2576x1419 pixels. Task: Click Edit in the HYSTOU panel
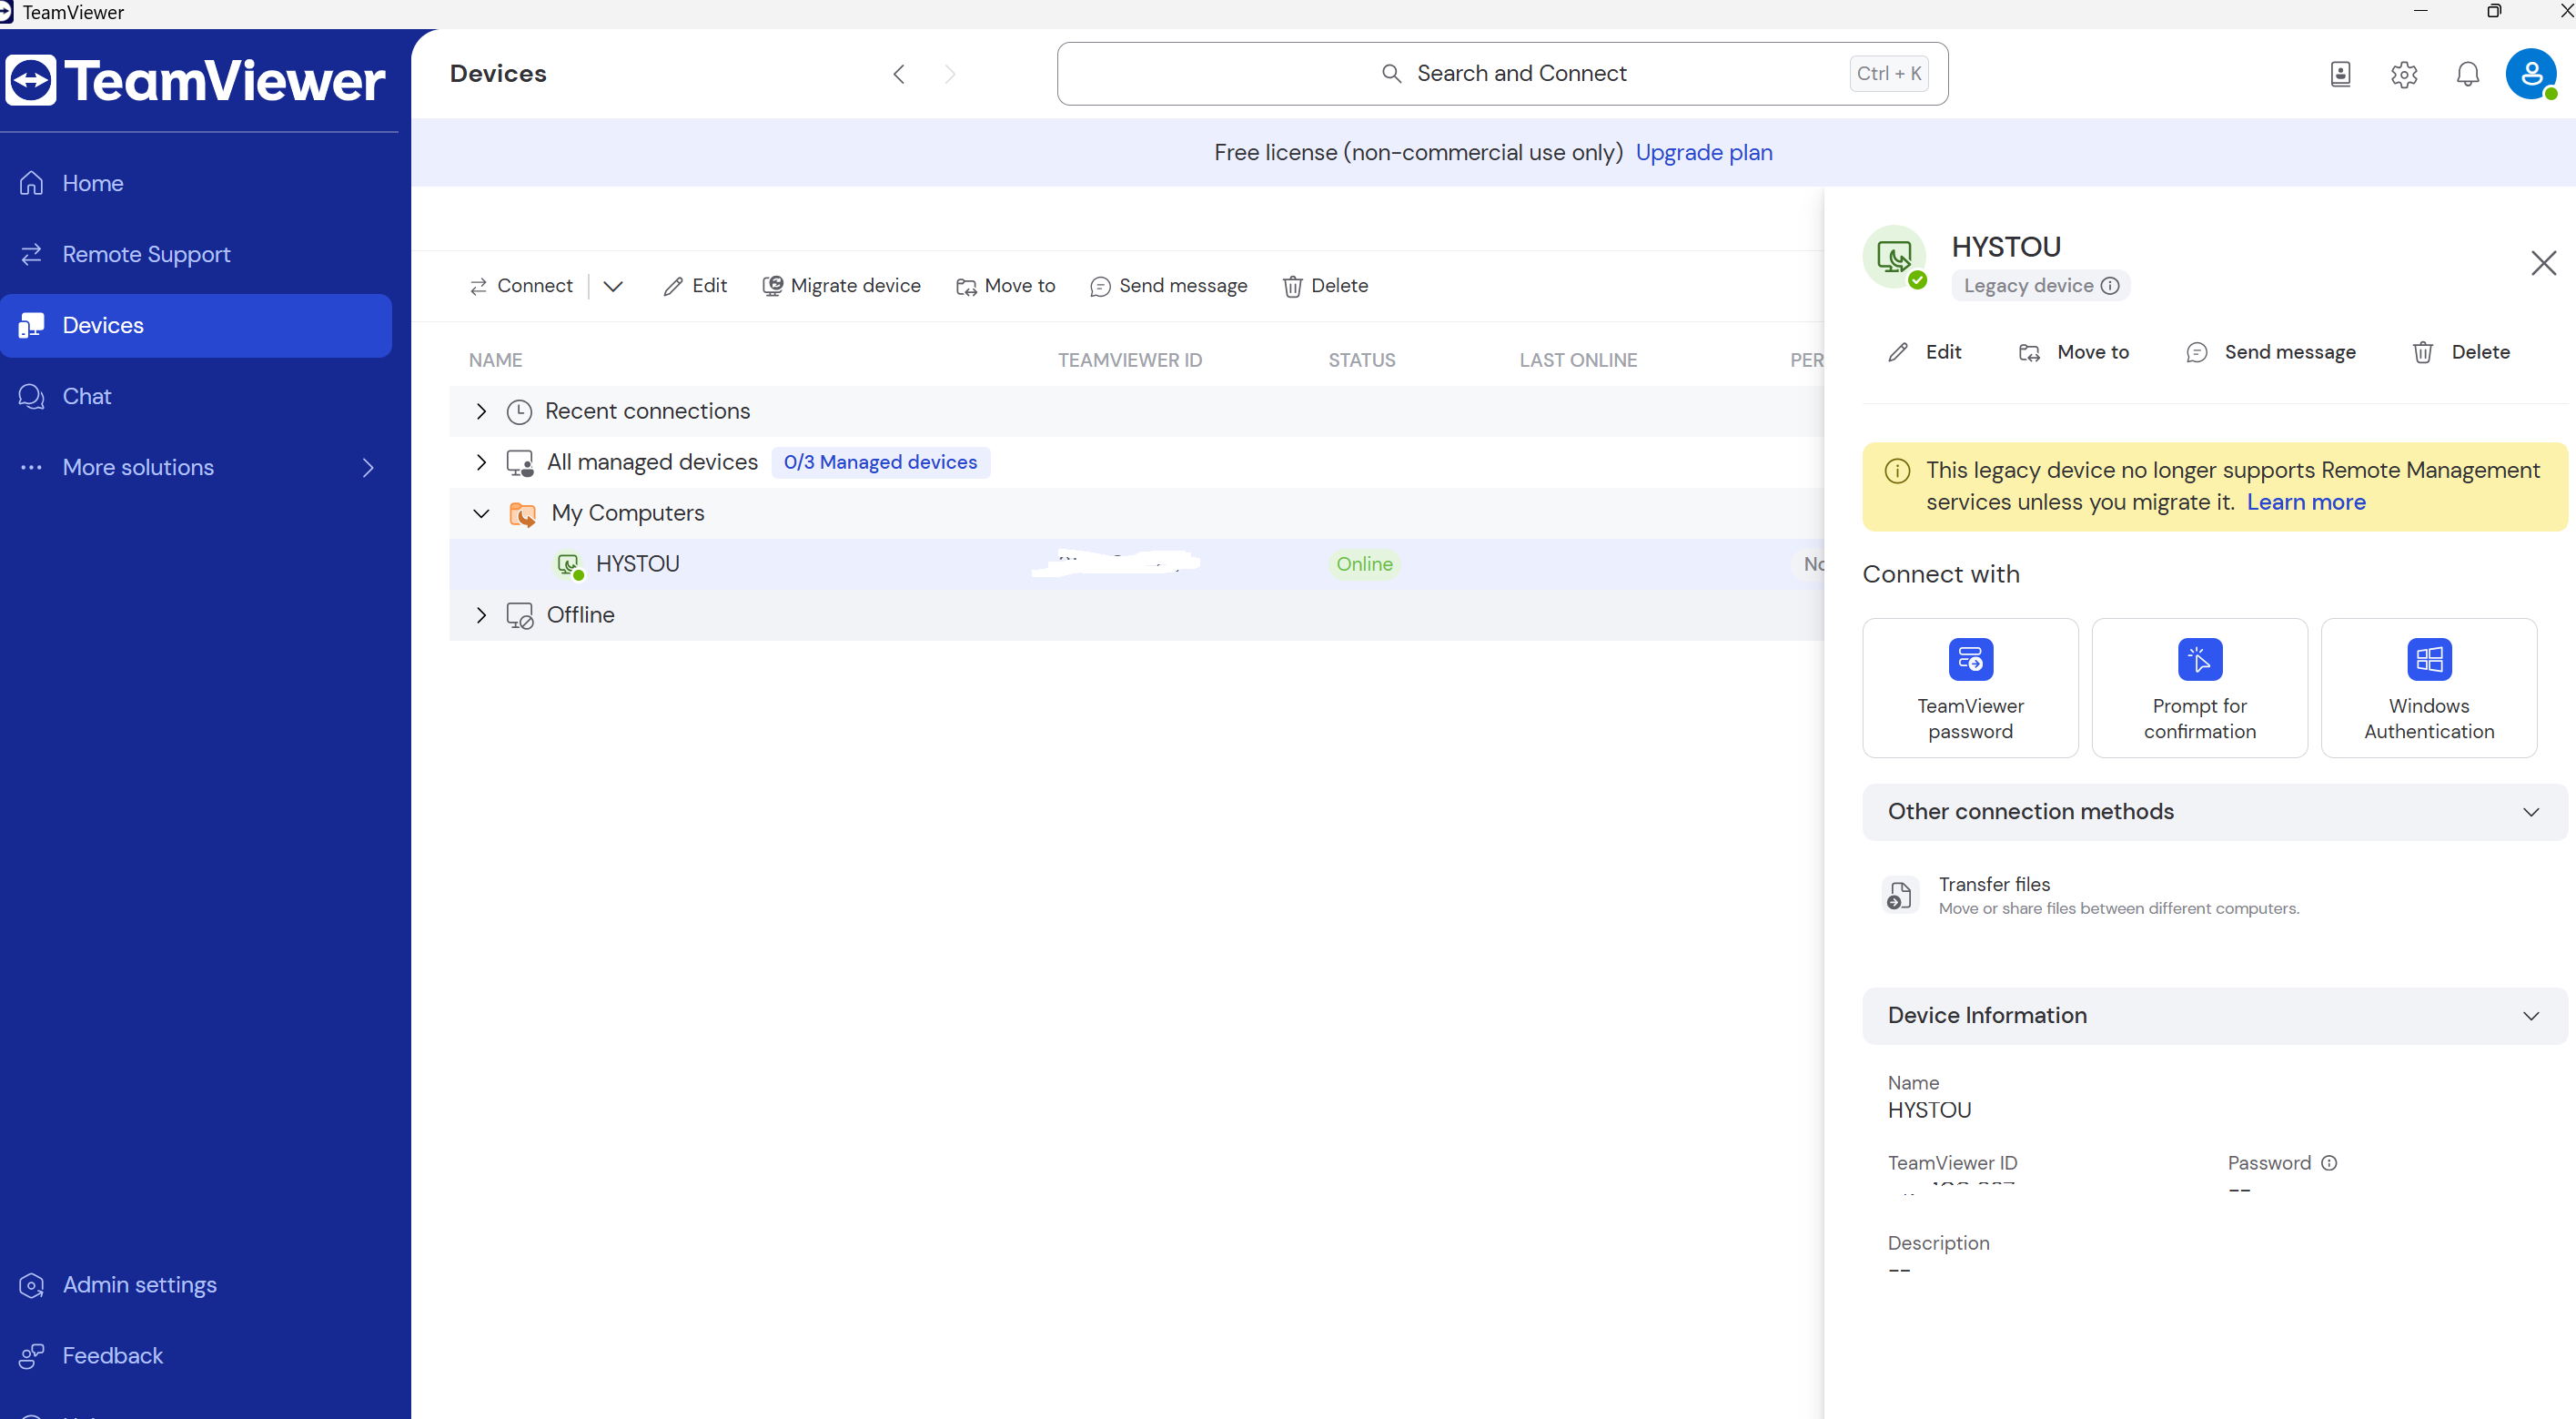(x=1924, y=352)
